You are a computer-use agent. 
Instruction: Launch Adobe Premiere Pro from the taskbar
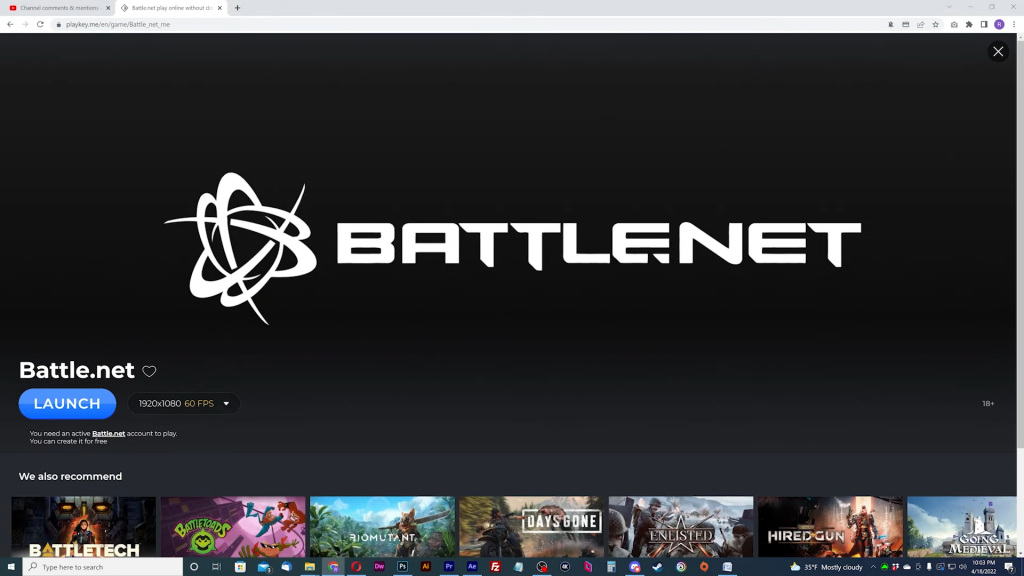coord(449,567)
